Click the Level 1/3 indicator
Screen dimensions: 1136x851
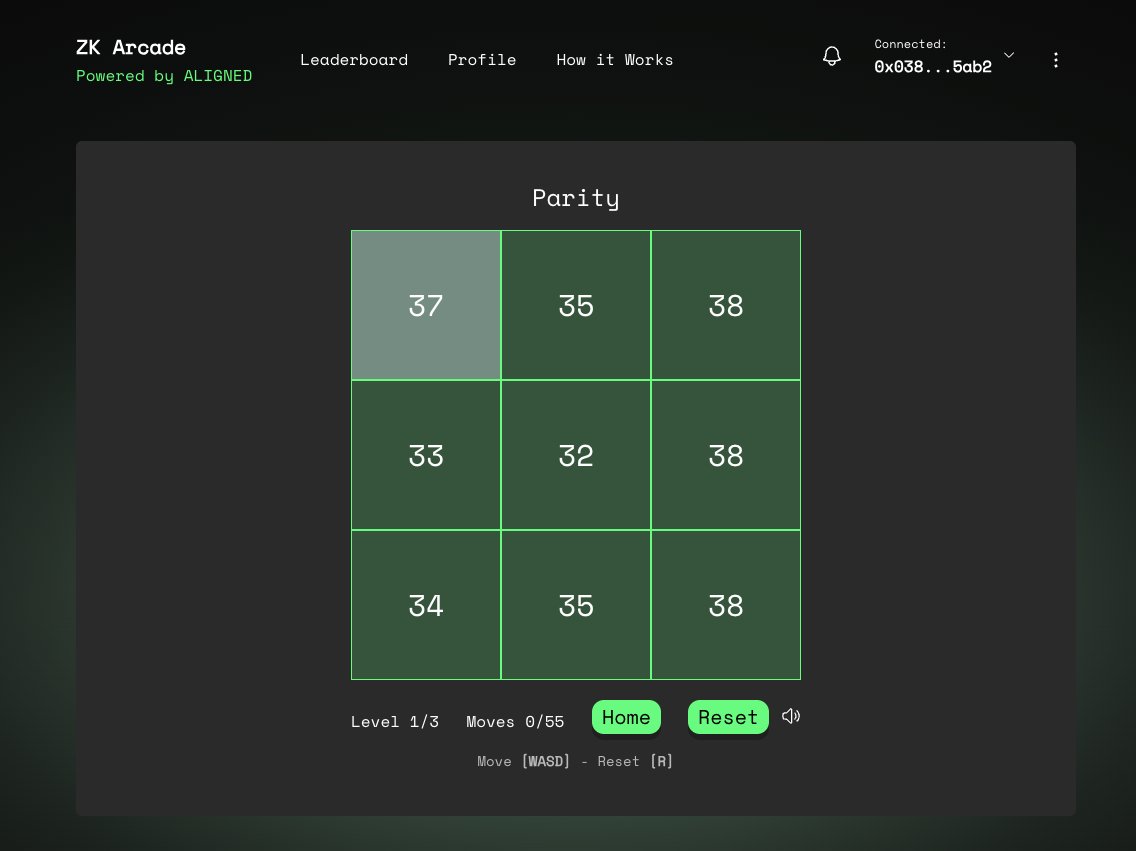(x=395, y=721)
